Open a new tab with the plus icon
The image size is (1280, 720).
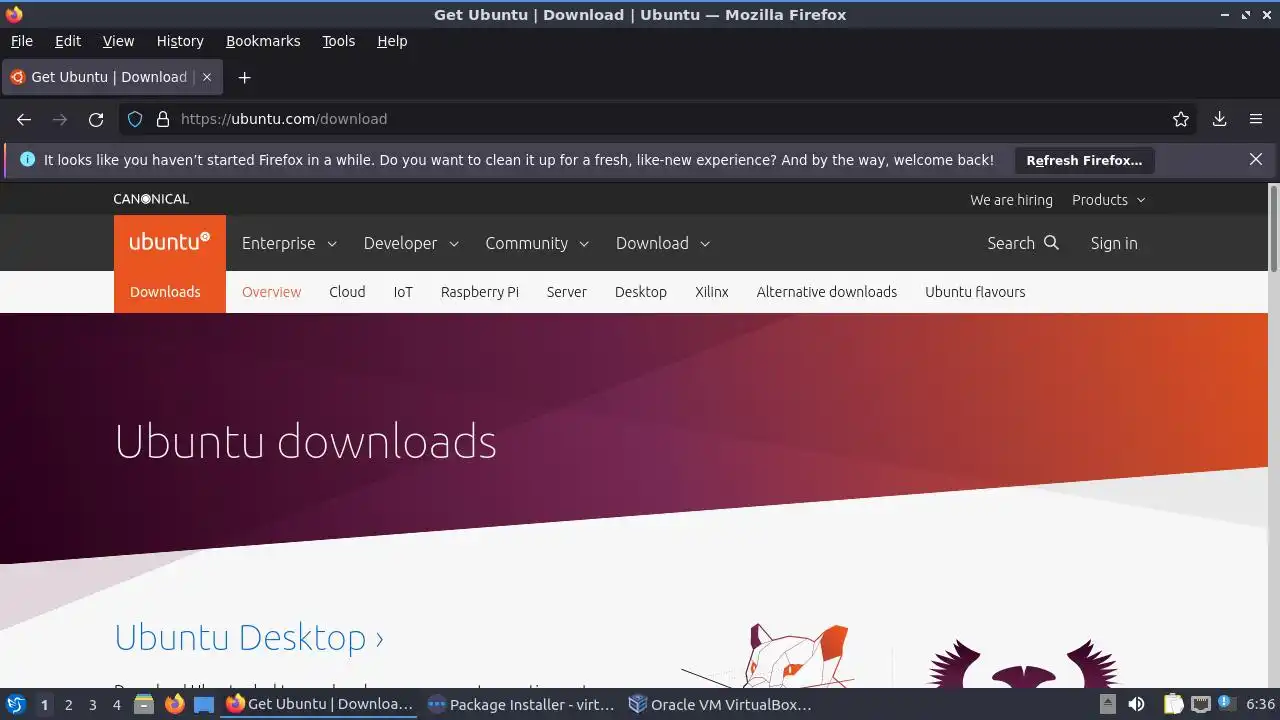(244, 77)
